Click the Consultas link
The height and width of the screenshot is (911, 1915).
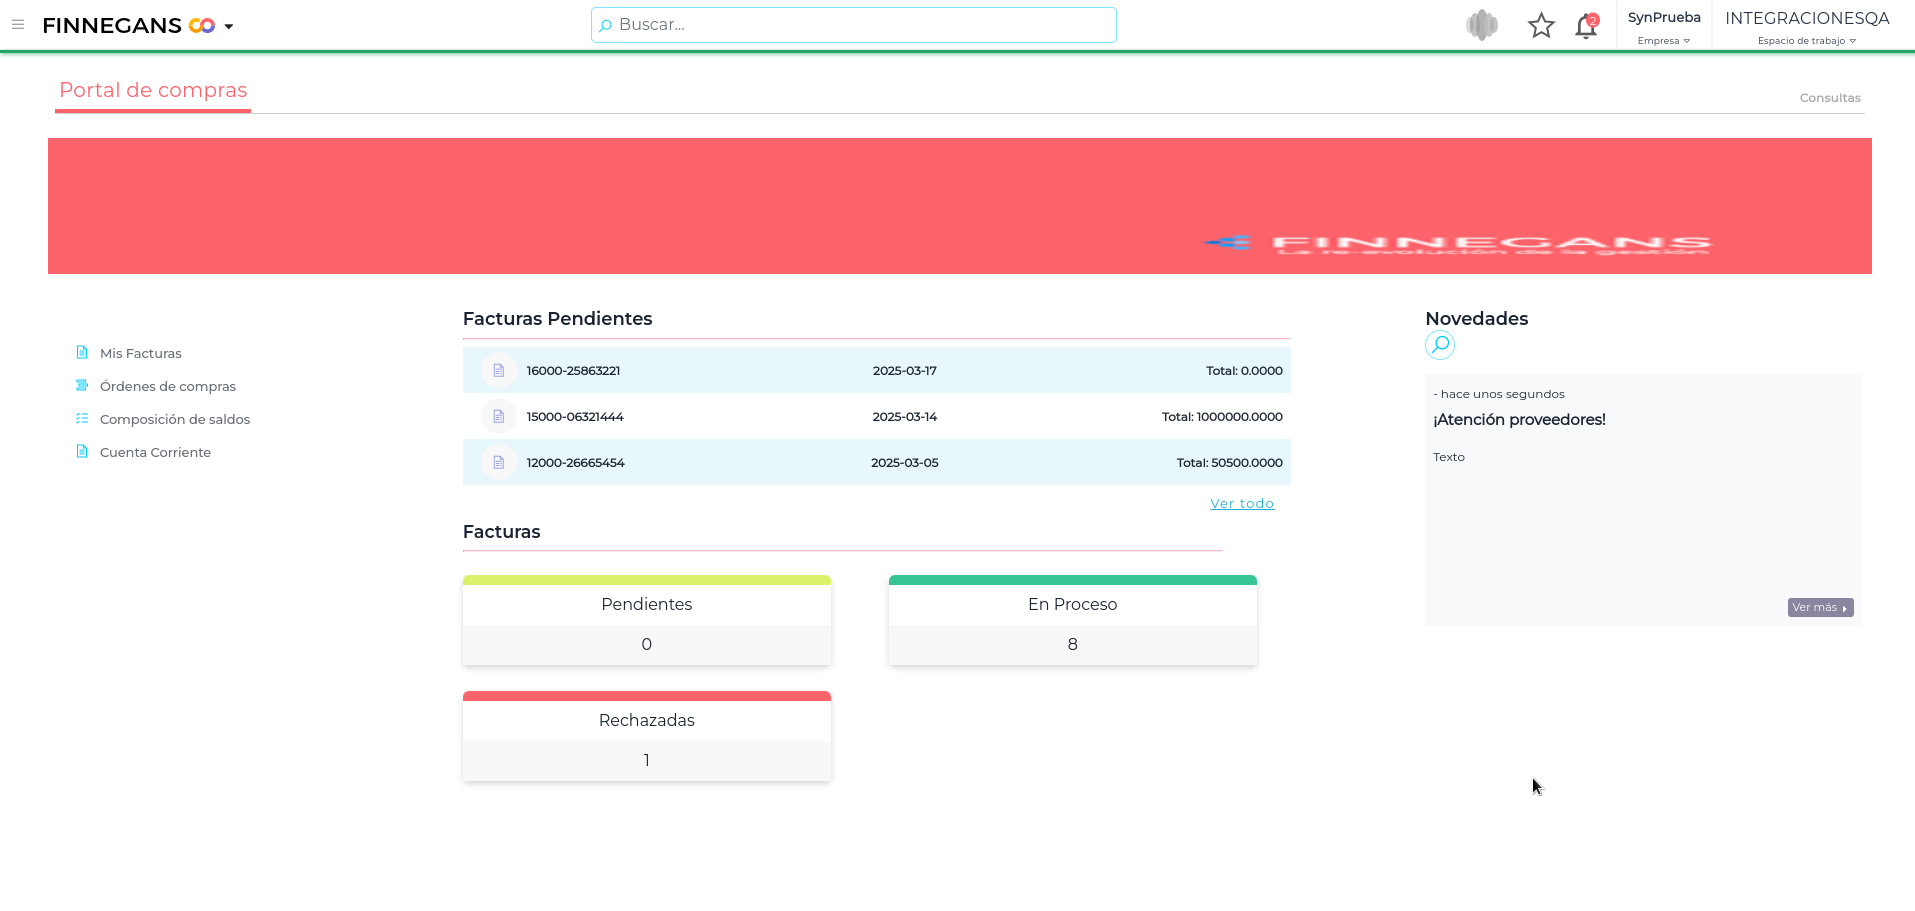click(x=1830, y=98)
